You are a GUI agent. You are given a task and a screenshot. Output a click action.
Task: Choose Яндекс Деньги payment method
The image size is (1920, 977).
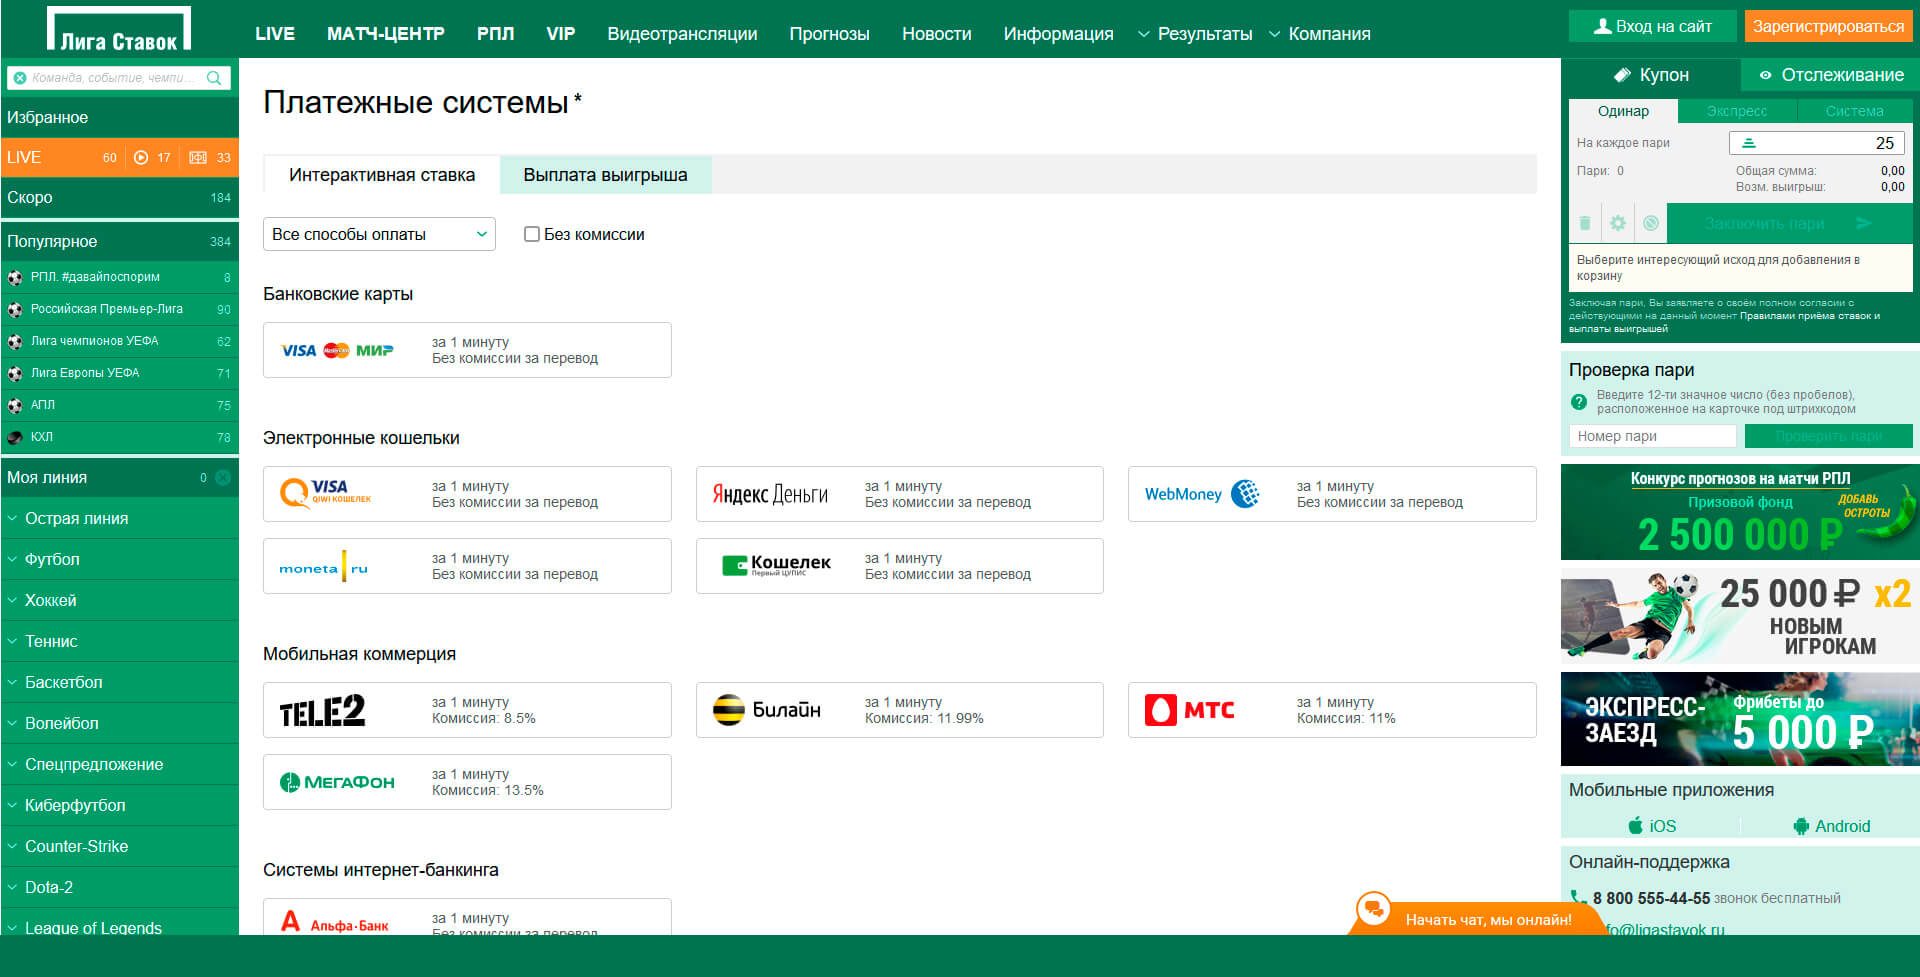point(900,494)
